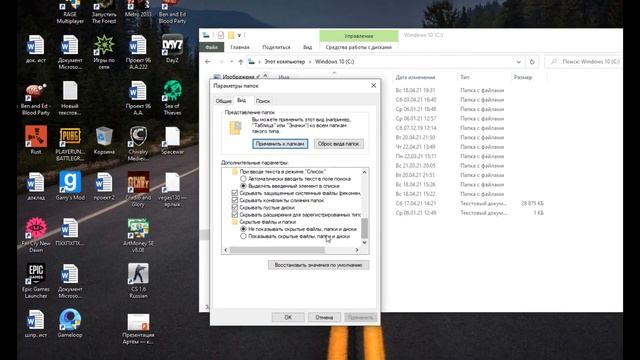640x360 pixels.
Task: Open the Главная ribbon tab
Action: click(x=240, y=47)
